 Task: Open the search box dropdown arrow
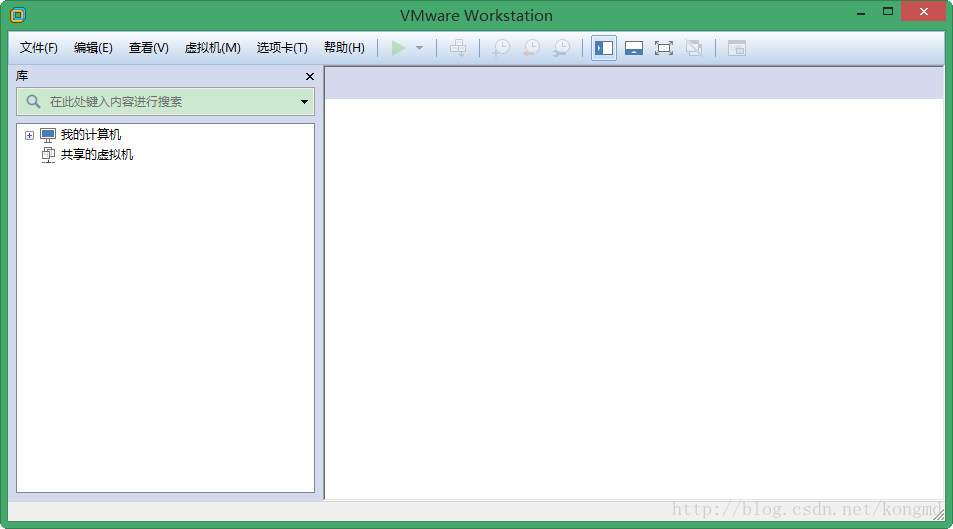click(x=304, y=102)
